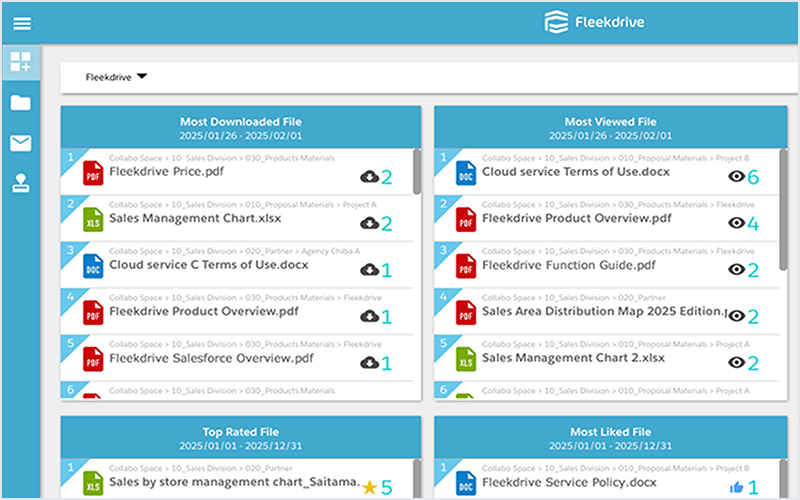Click eye icon for Cloud service Terms of Use.docx
This screenshot has height=500, width=800.
point(736,177)
